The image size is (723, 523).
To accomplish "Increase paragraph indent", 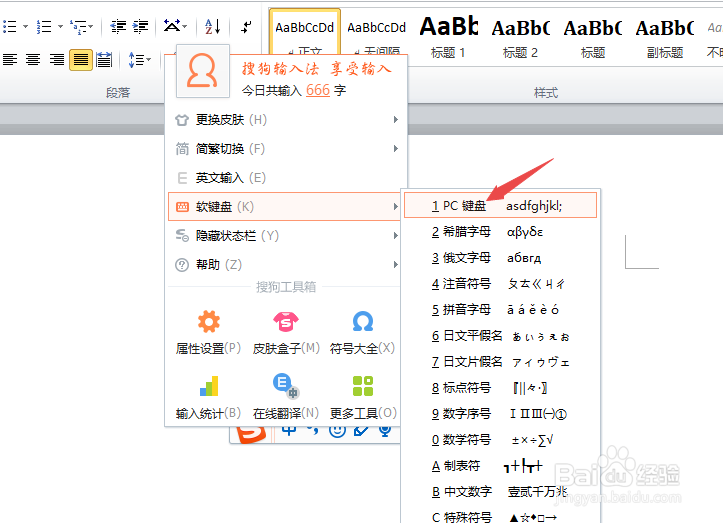I will coord(140,26).
